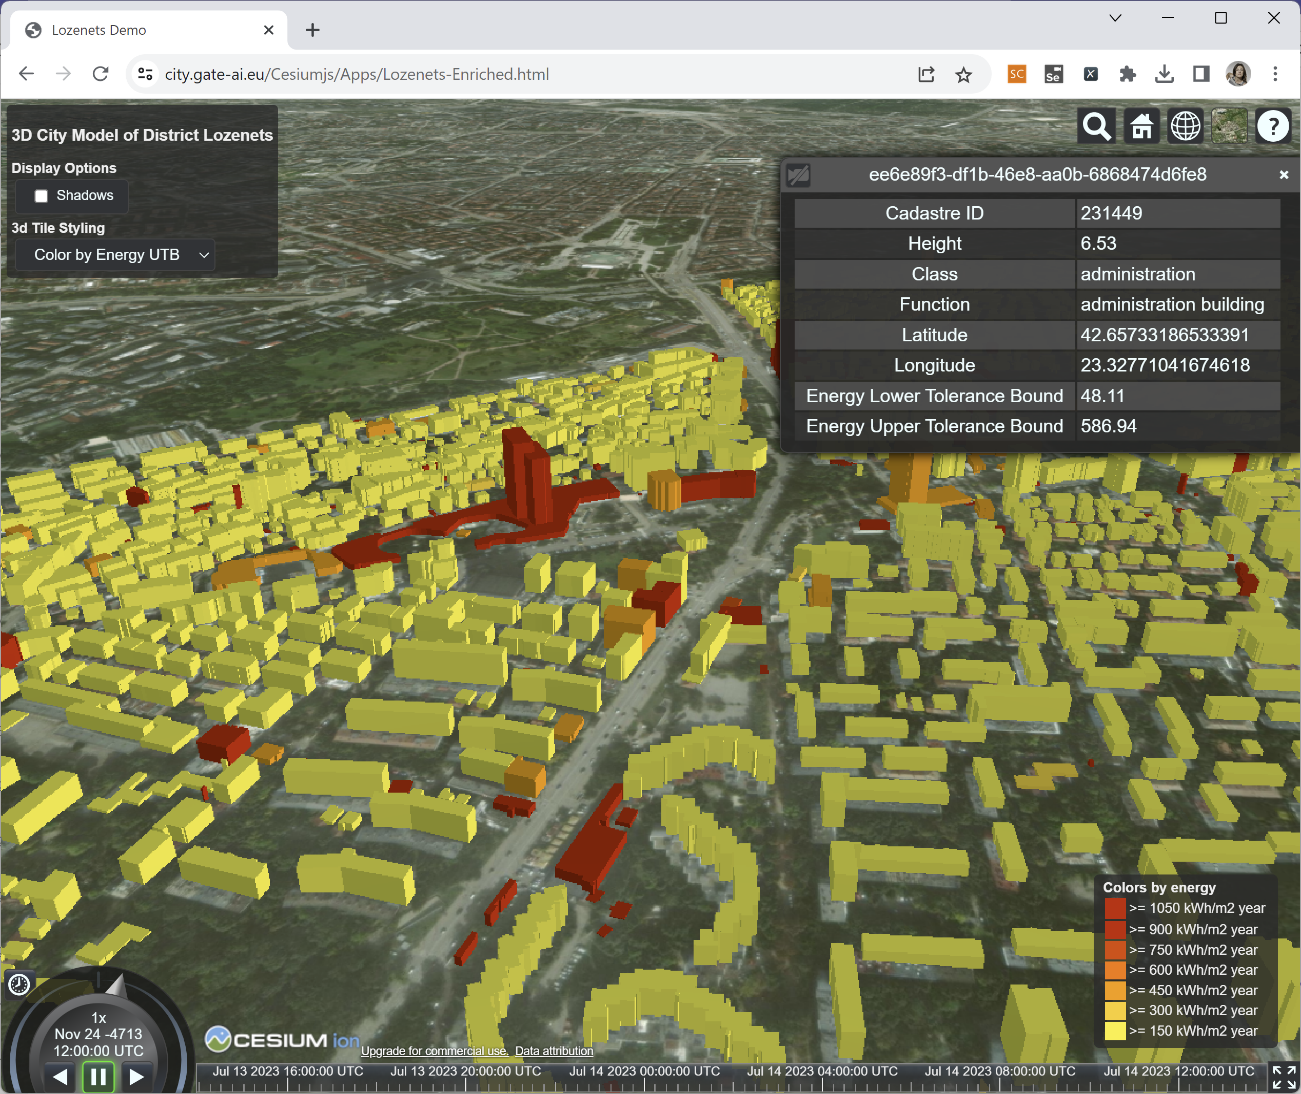
Task: Click the Home view button
Action: pos(1141,126)
